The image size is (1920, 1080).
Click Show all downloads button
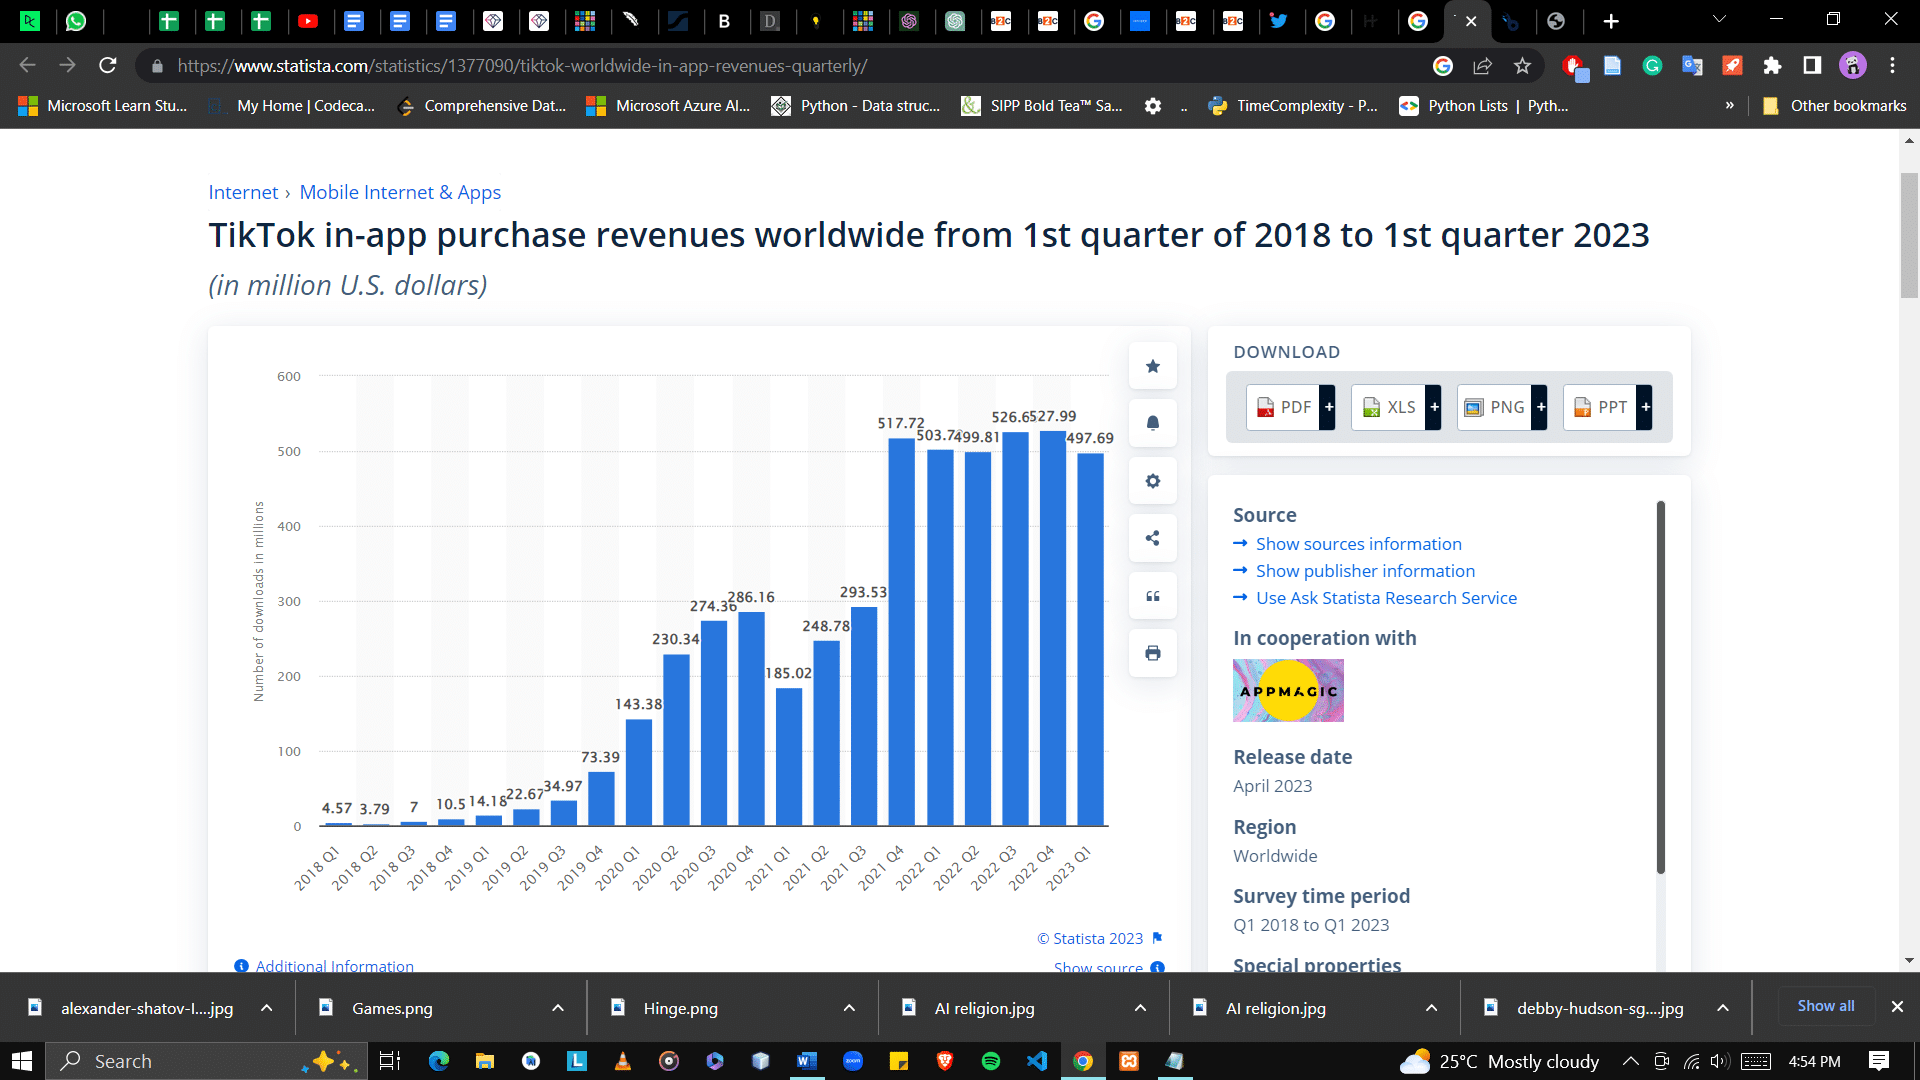pyautogui.click(x=1826, y=1006)
